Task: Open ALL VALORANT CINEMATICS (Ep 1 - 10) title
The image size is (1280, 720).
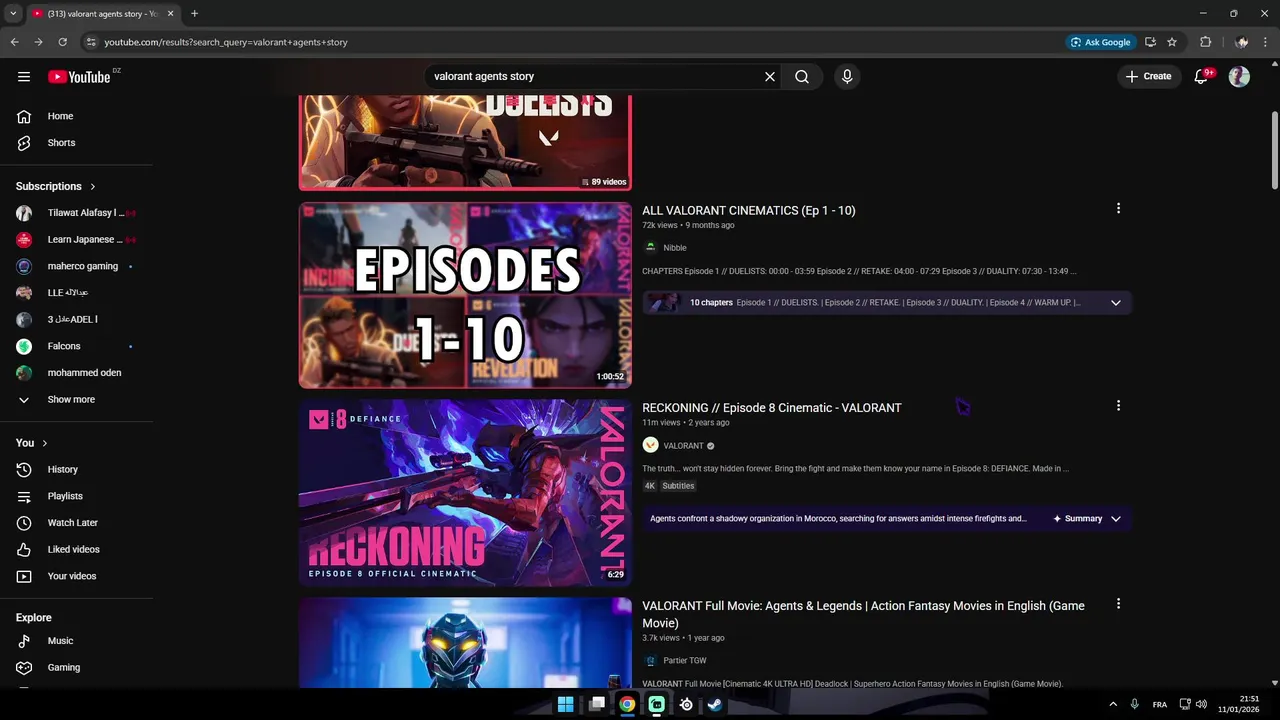Action: click(748, 210)
